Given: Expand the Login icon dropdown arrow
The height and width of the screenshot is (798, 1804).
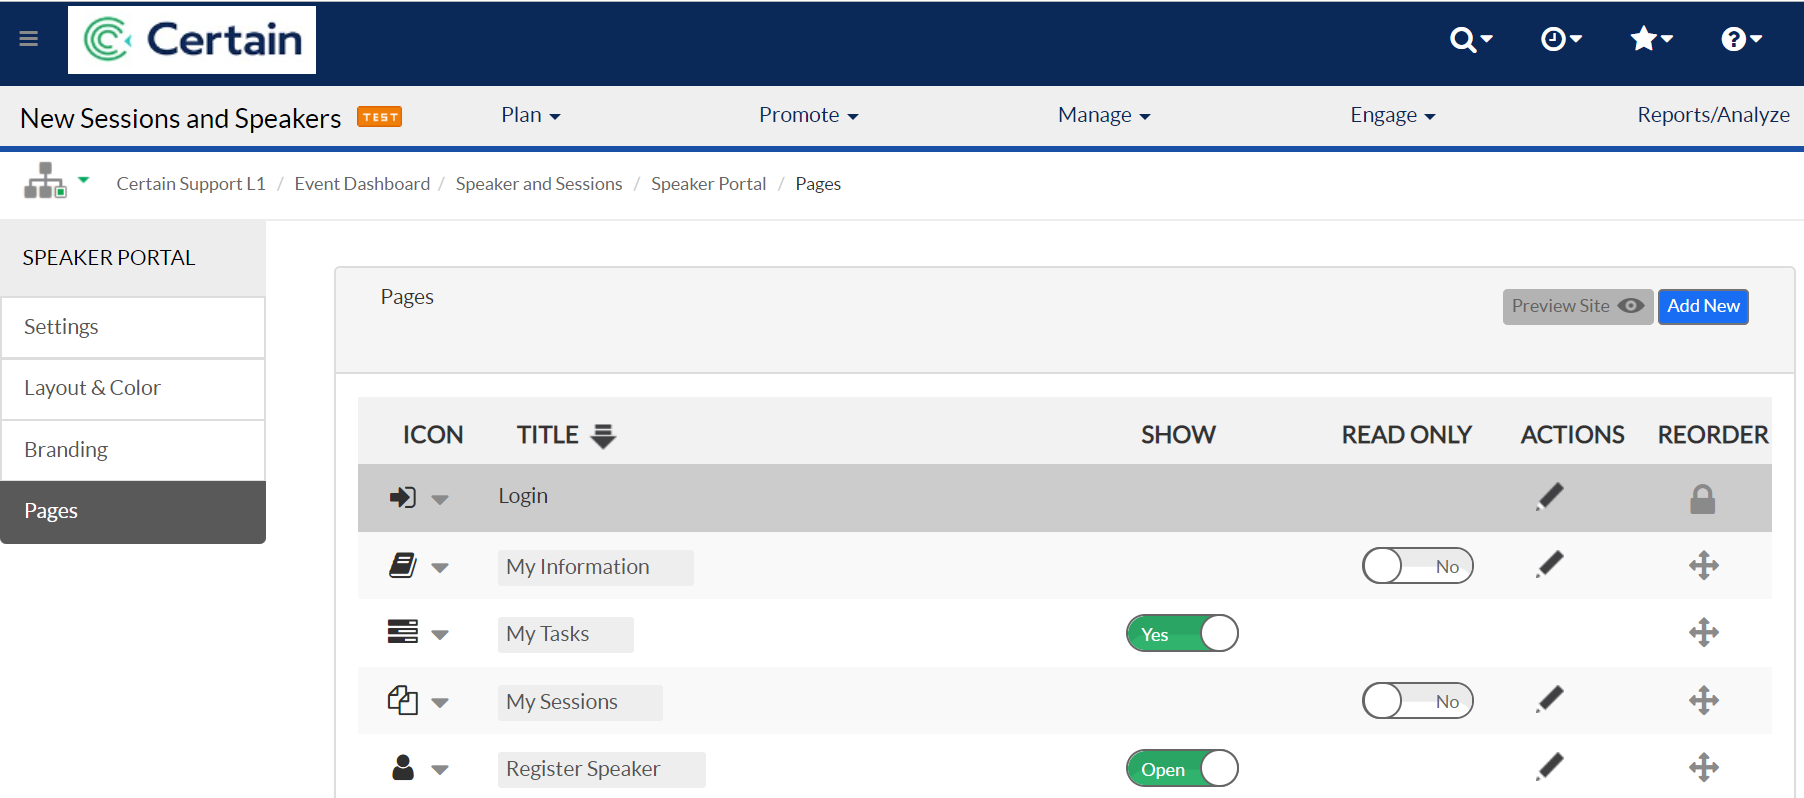Looking at the screenshot, I should [440, 499].
